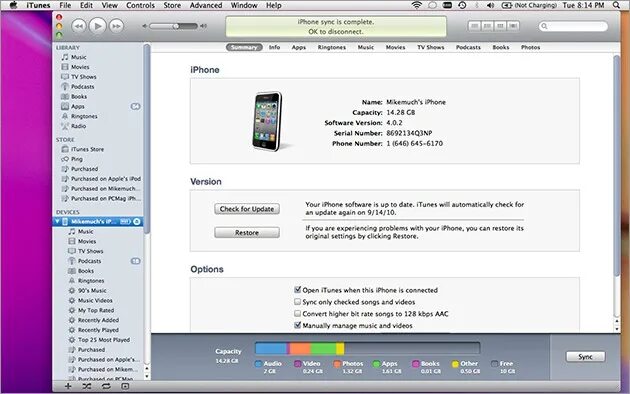This screenshot has height=394, width=630.
Task: Skip ahead with the fast-forward button
Action: pyautogui.click(x=116, y=26)
